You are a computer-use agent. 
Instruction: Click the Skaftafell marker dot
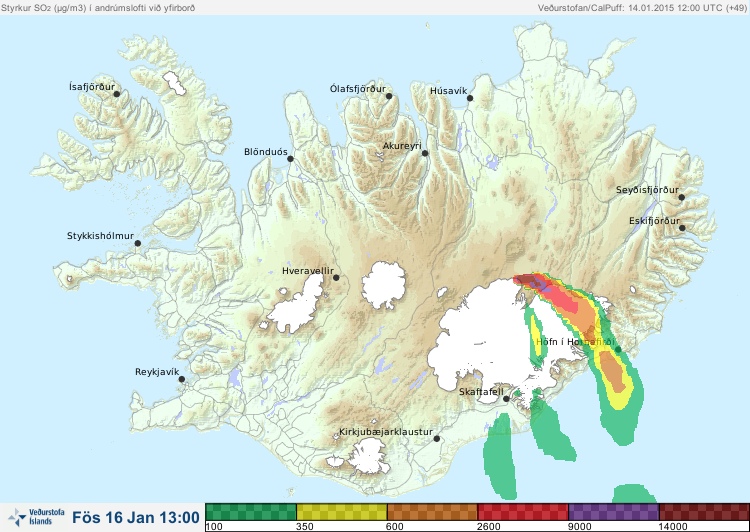pyautogui.click(x=506, y=399)
